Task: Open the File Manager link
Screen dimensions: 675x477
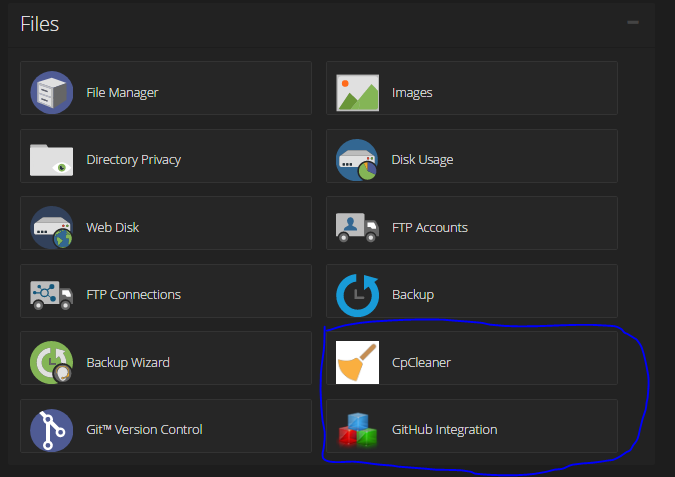Action: [122, 93]
